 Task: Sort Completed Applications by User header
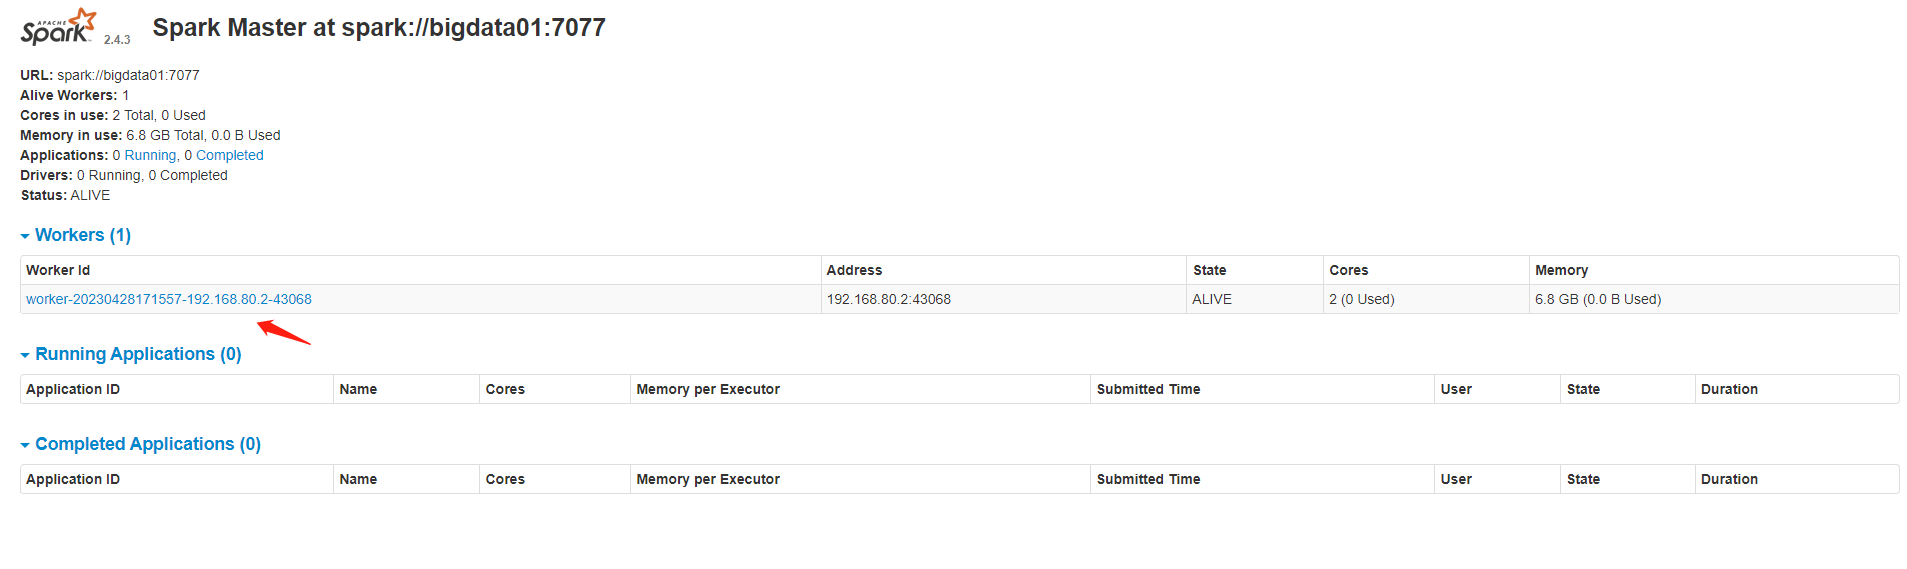tap(1456, 479)
